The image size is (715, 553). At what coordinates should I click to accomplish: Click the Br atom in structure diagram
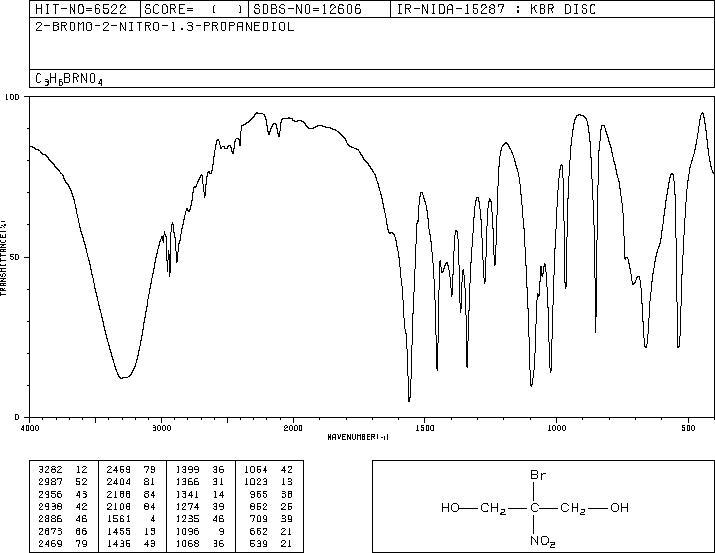click(538, 475)
